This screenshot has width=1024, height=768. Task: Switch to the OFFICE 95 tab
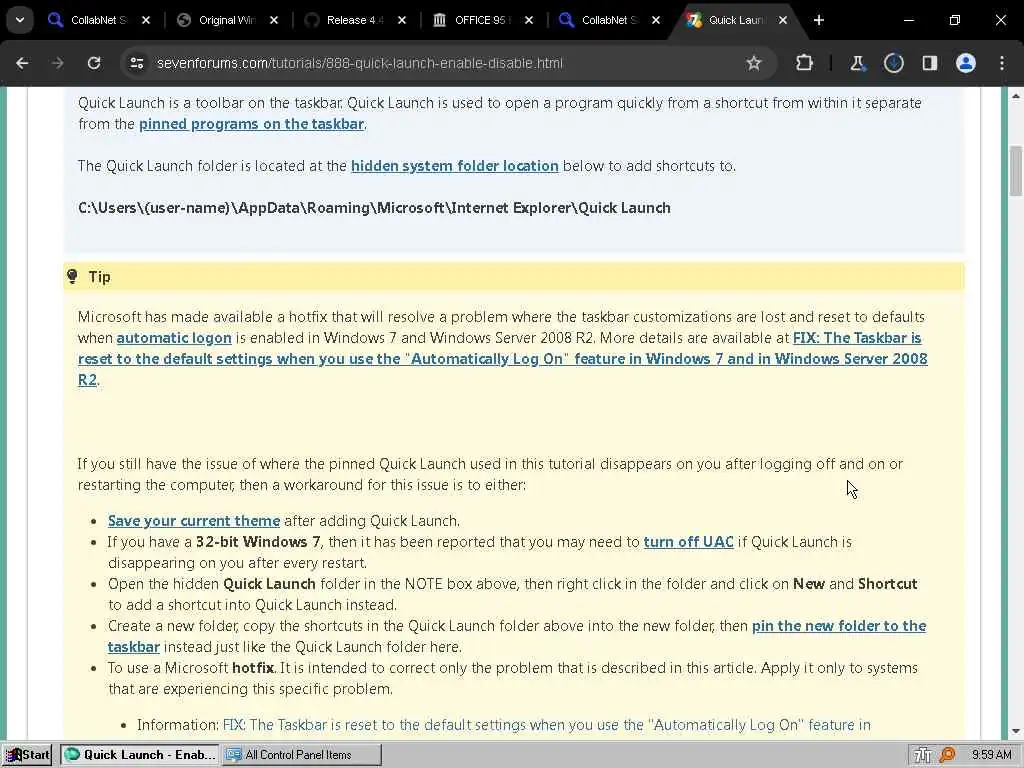482,20
